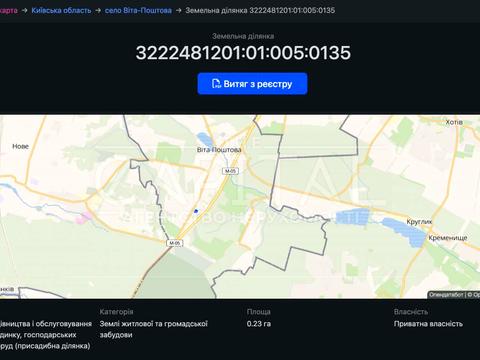Click the Хотів label on the map
The image size is (480, 360).
pos(454,122)
